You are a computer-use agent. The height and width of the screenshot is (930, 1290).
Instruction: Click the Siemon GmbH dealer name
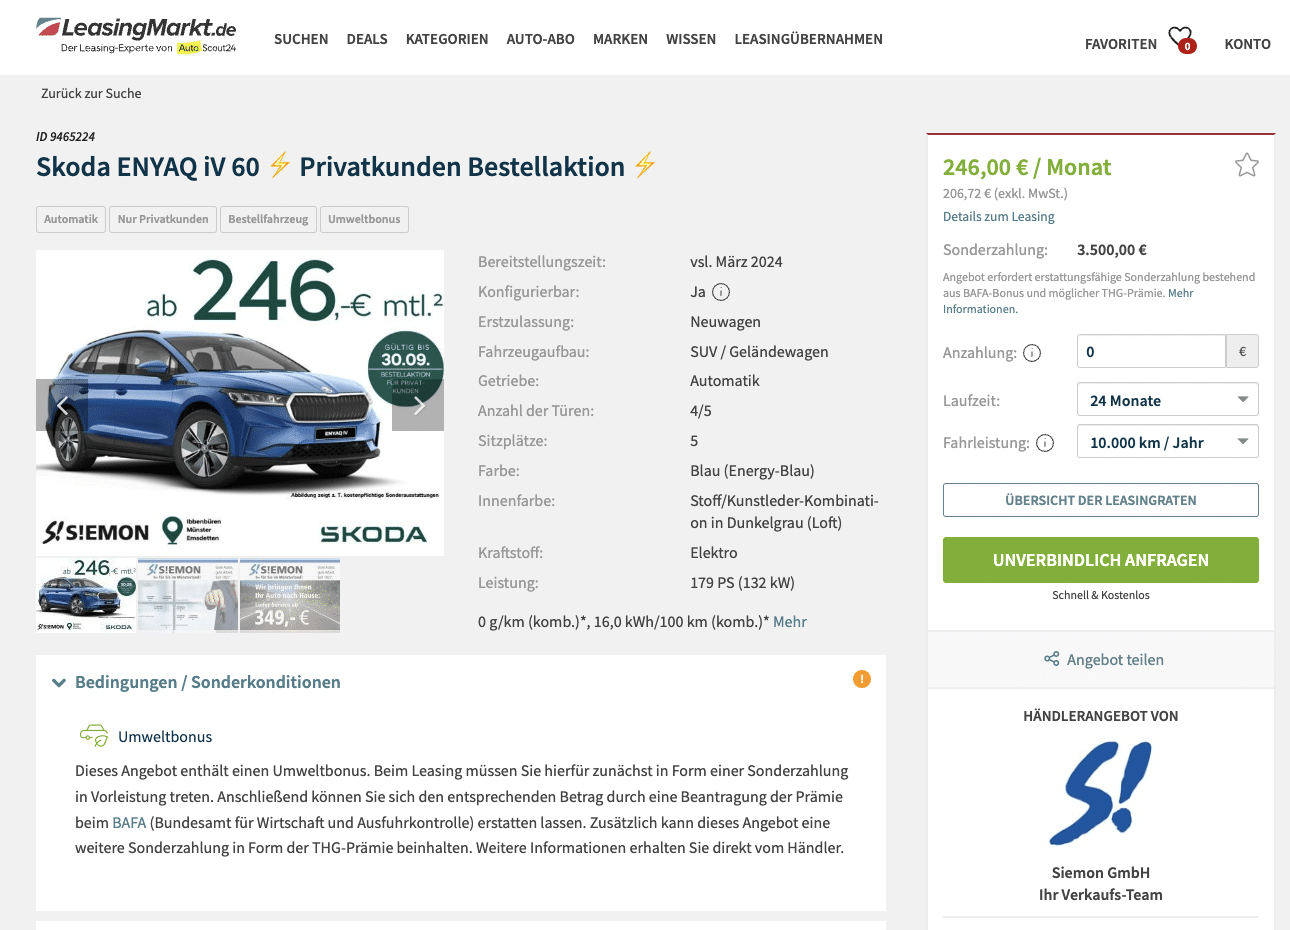click(1100, 873)
